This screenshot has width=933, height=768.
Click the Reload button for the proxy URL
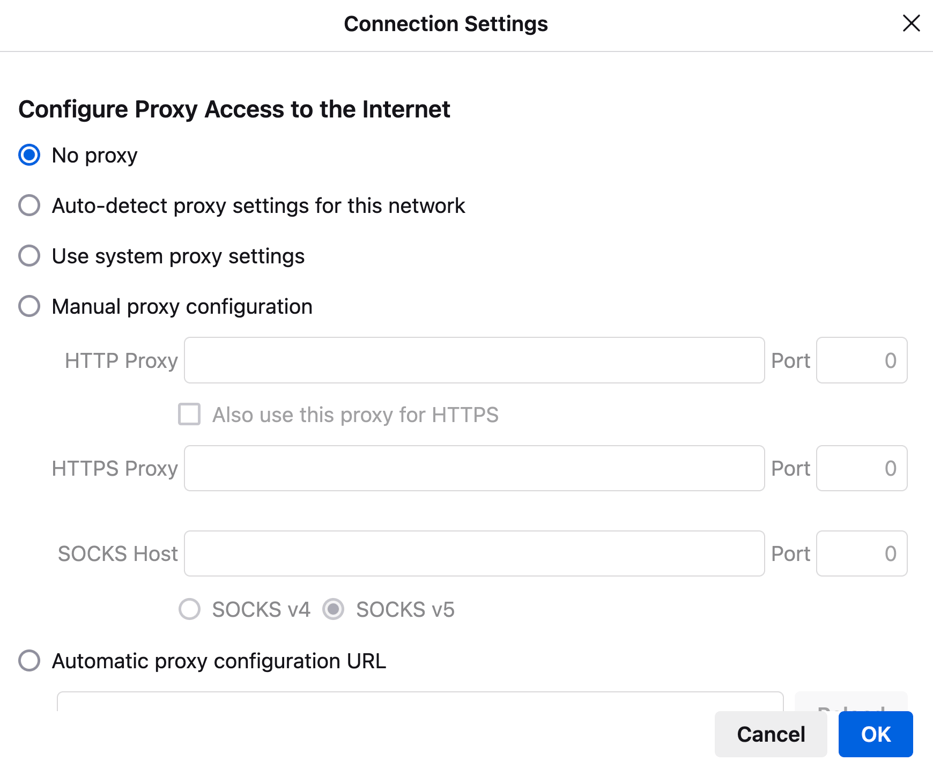point(851,700)
